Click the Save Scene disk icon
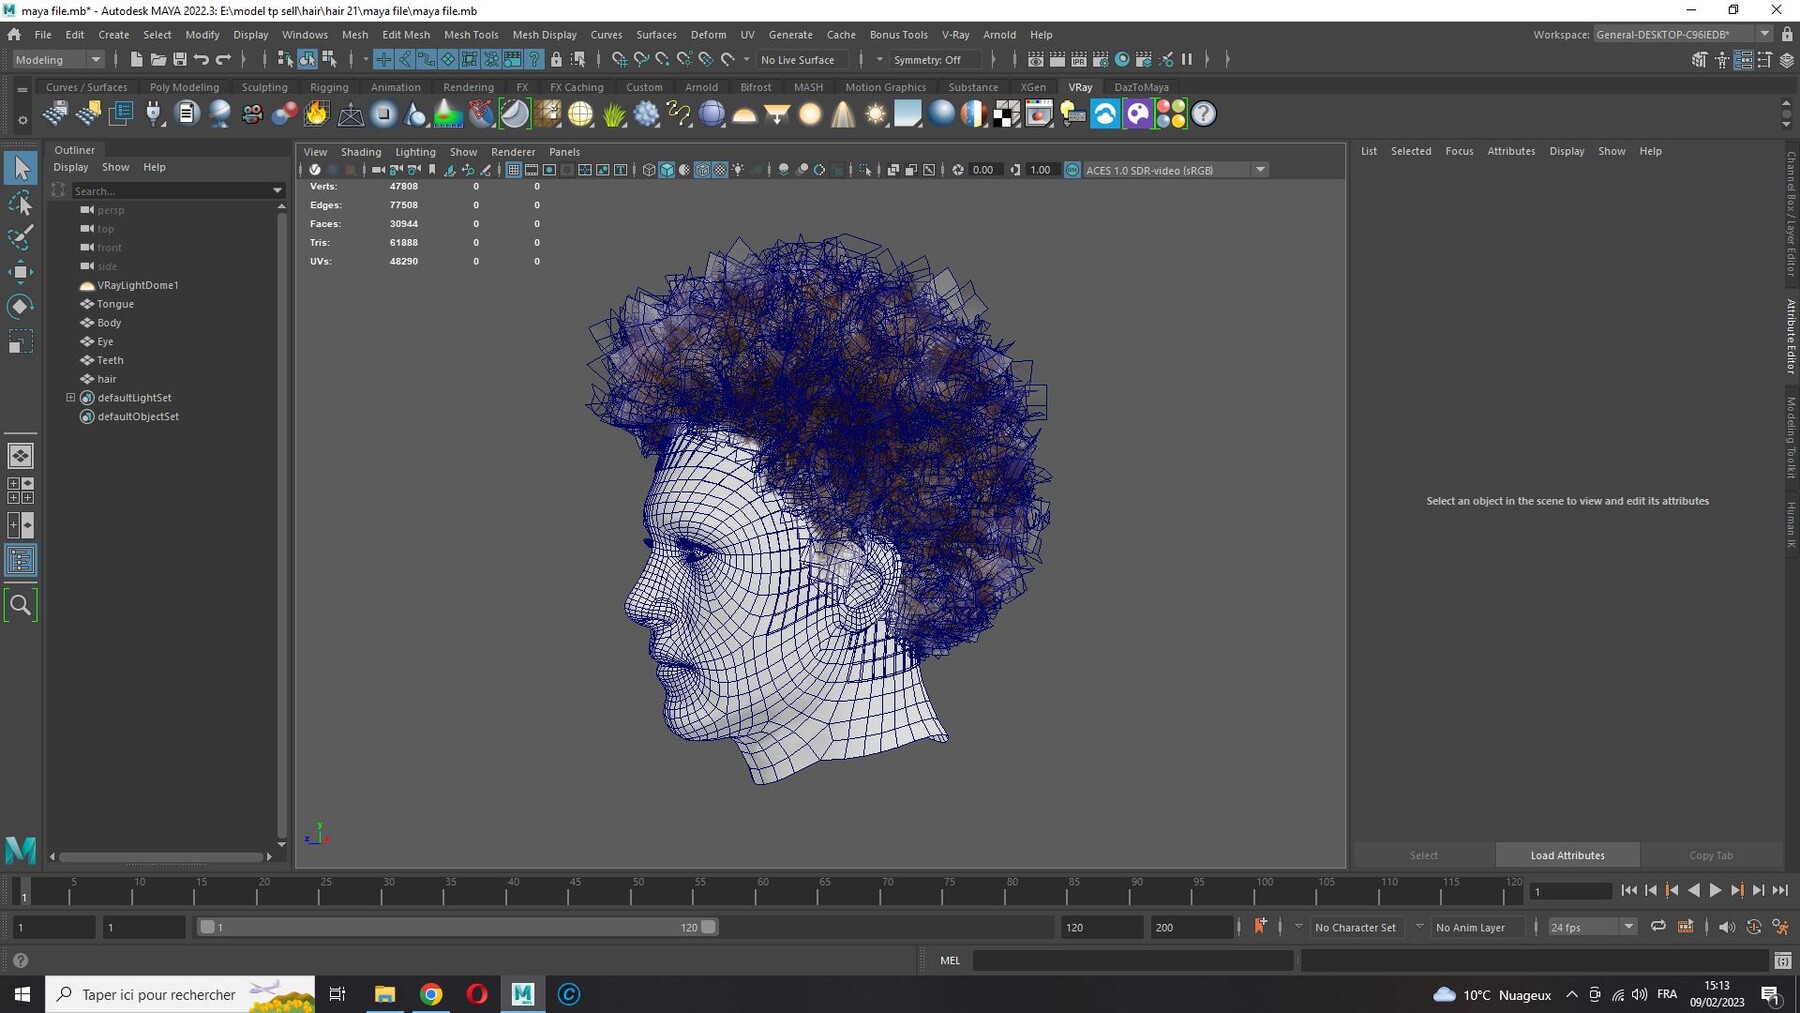 click(180, 60)
